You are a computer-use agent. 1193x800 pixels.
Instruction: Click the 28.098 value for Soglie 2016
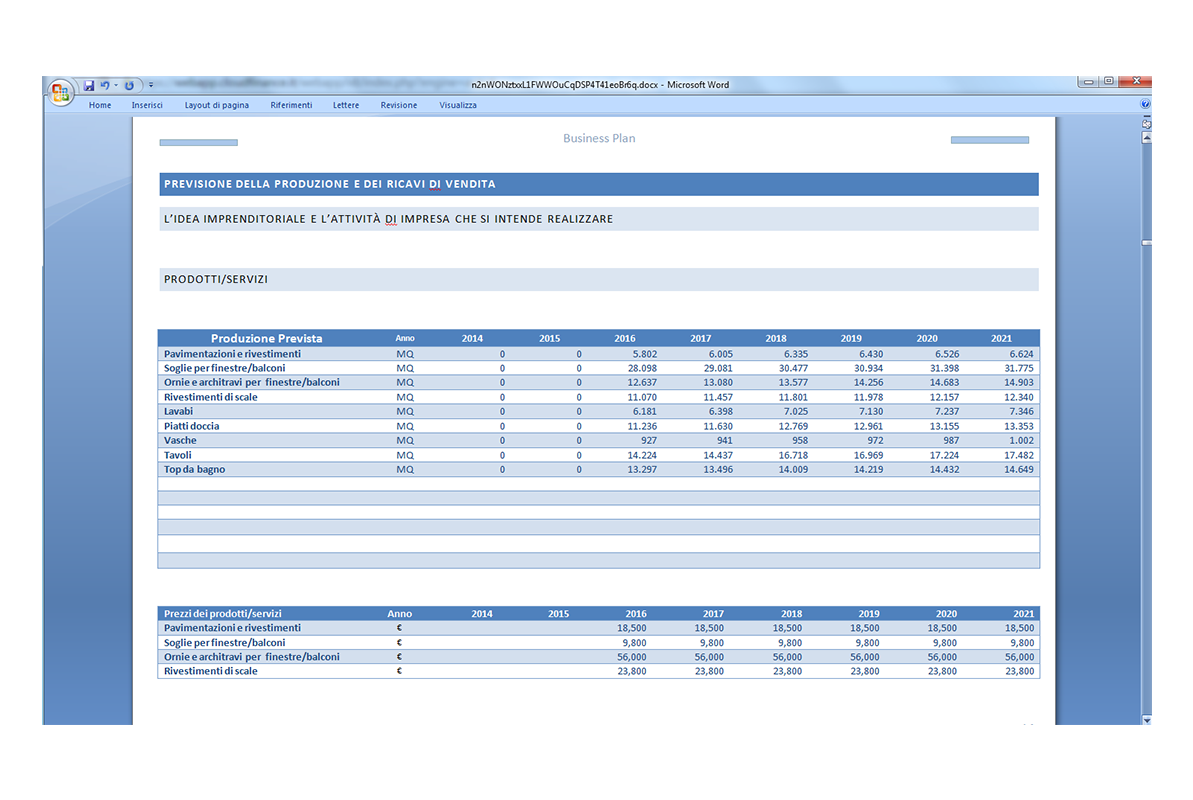642,368
